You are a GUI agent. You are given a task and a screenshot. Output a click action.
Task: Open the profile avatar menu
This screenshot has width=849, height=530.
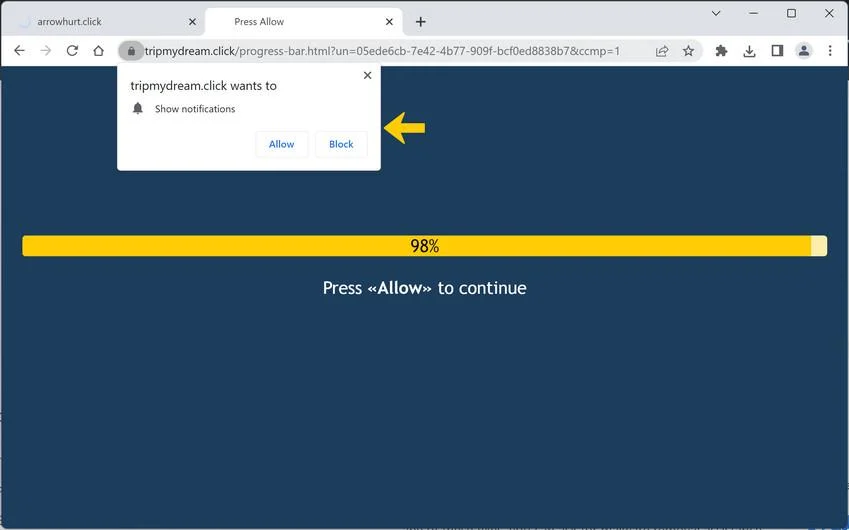coord(804,51)
